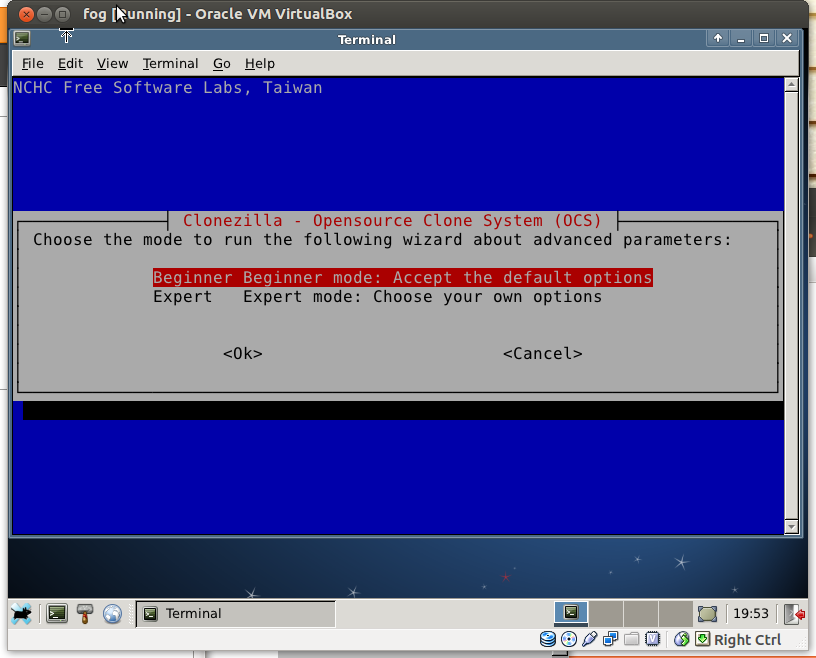The height and width of the screenshot is (658, 816).
Task: Switch to the Terminal taskbar window button
Action: pyautogui.click(x=235, y=613)
